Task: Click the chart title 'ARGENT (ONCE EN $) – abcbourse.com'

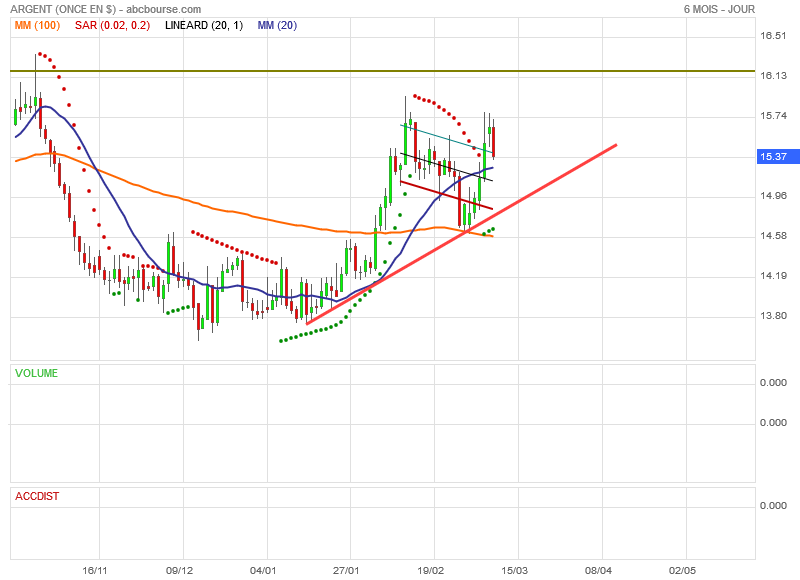Action: (x=106, y=9)
